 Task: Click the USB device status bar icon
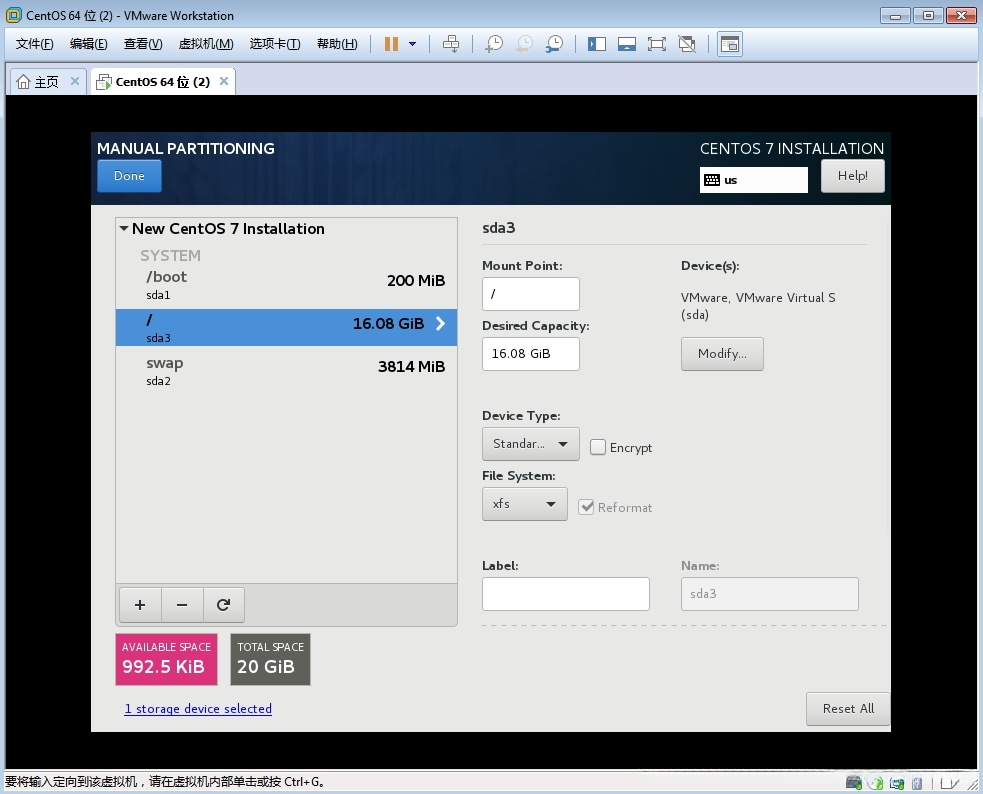[x=917, y=783]
